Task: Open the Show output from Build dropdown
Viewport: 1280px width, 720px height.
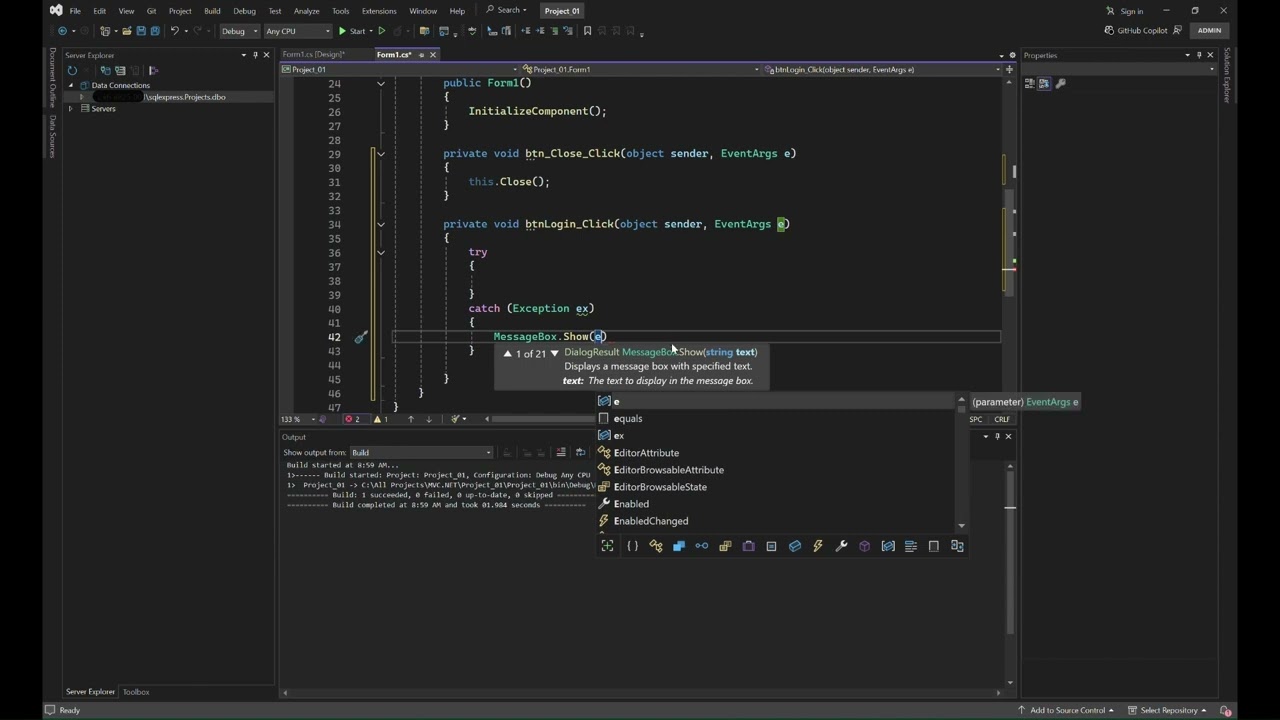Action: (421, 453)
